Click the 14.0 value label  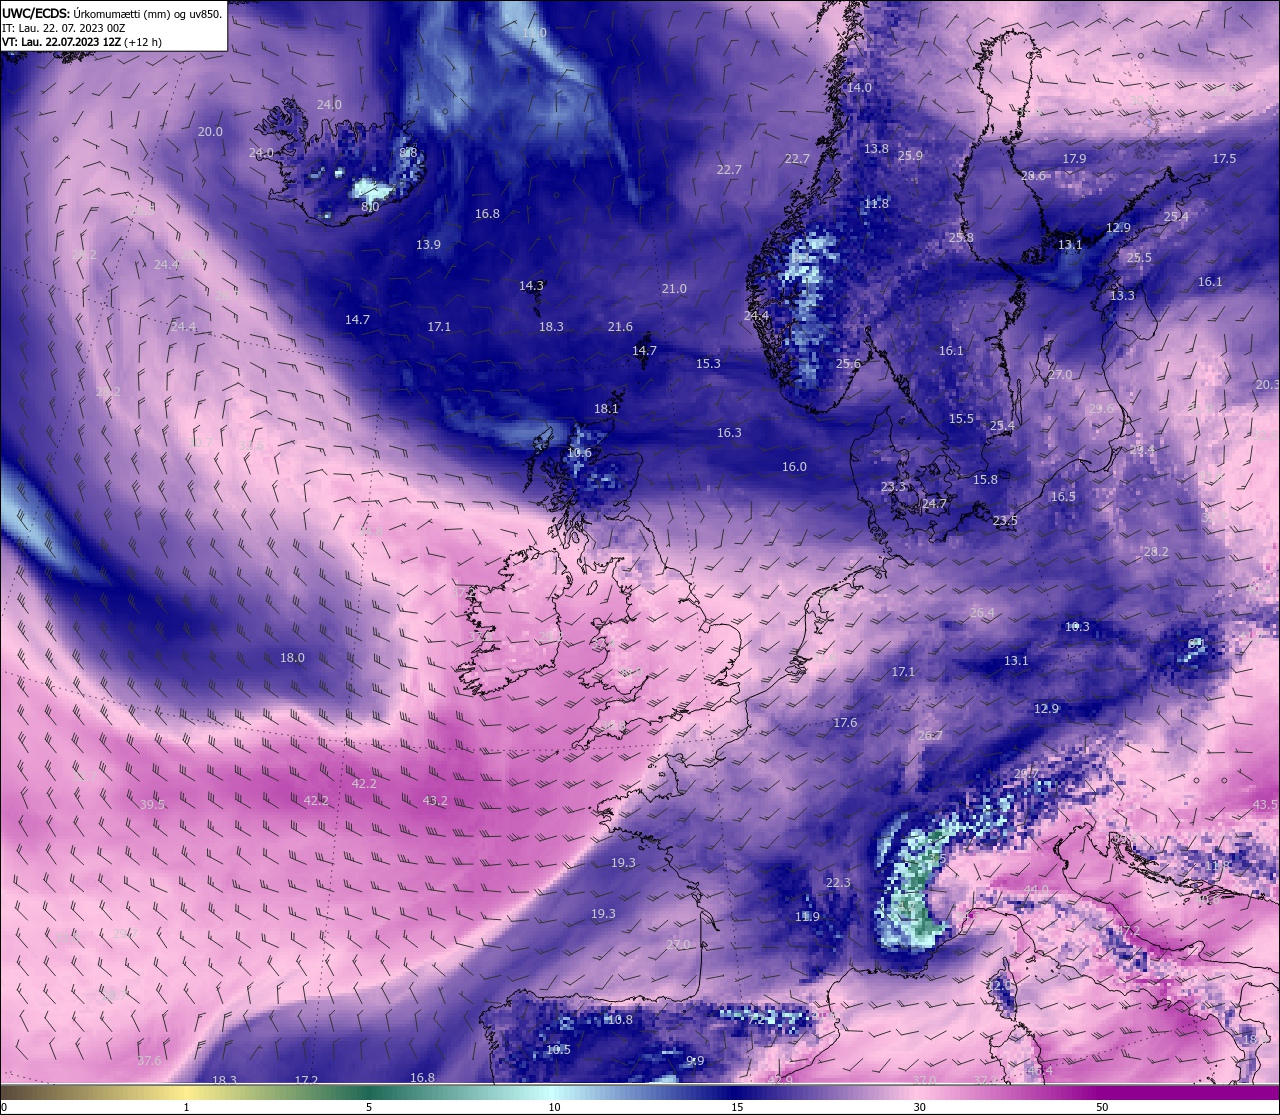click(x=859, y=88)
